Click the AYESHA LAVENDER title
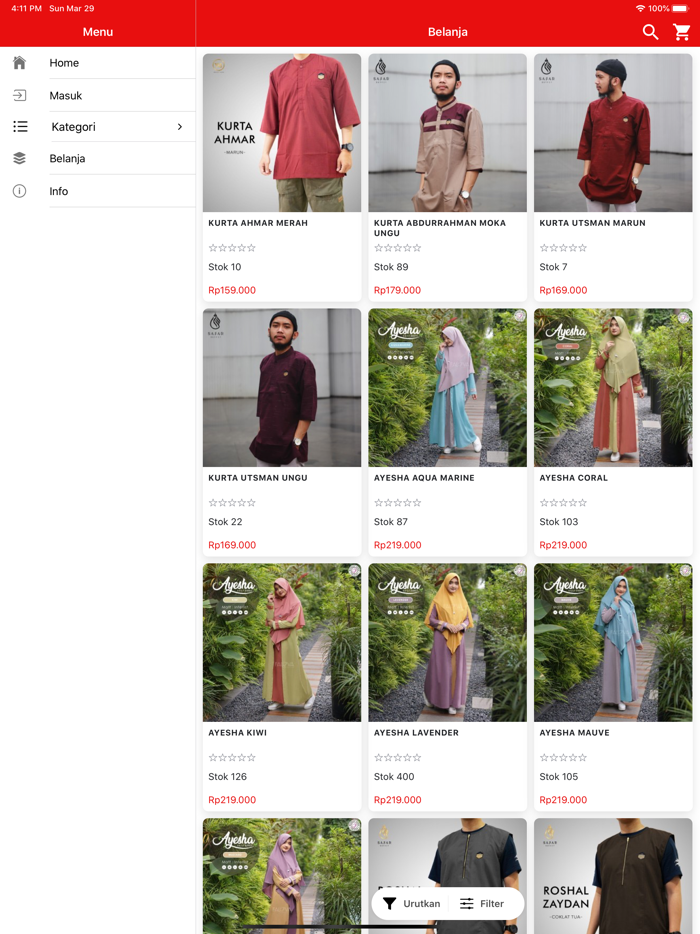700x934 pixels. pos(416,733)
